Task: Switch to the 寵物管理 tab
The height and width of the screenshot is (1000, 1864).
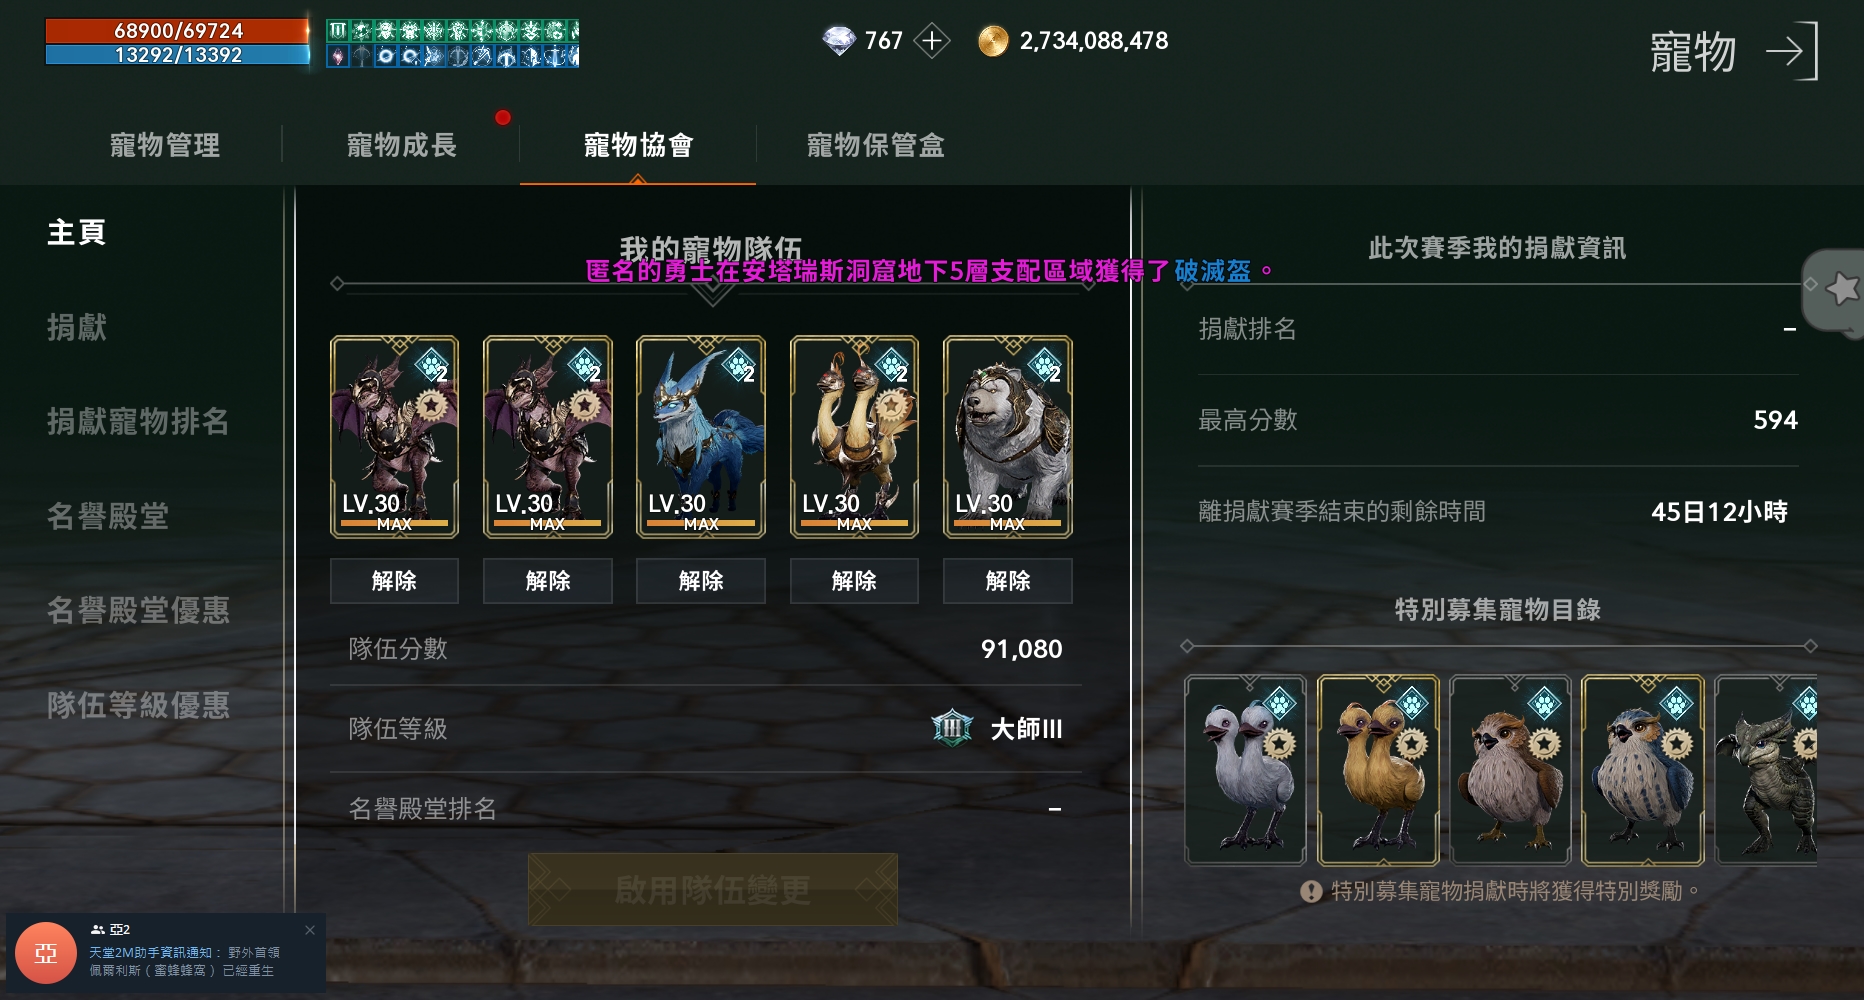Action: click(x=165, y=145)
